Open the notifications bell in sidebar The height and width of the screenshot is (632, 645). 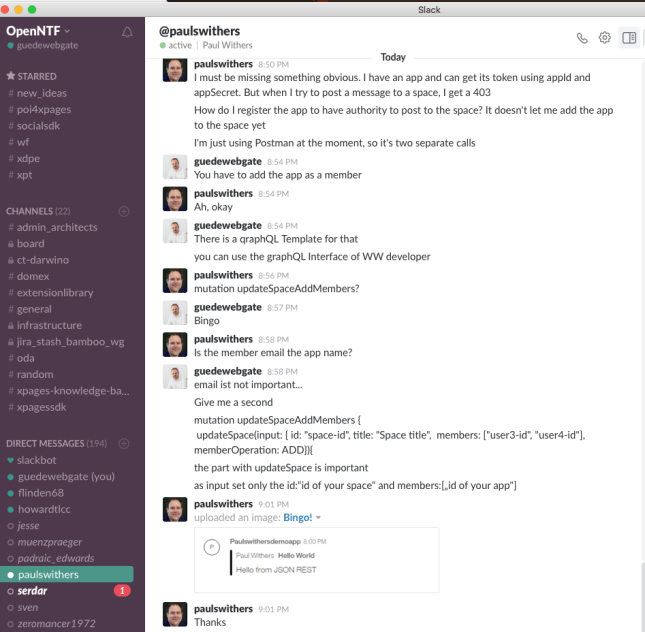tap(127, 32)
